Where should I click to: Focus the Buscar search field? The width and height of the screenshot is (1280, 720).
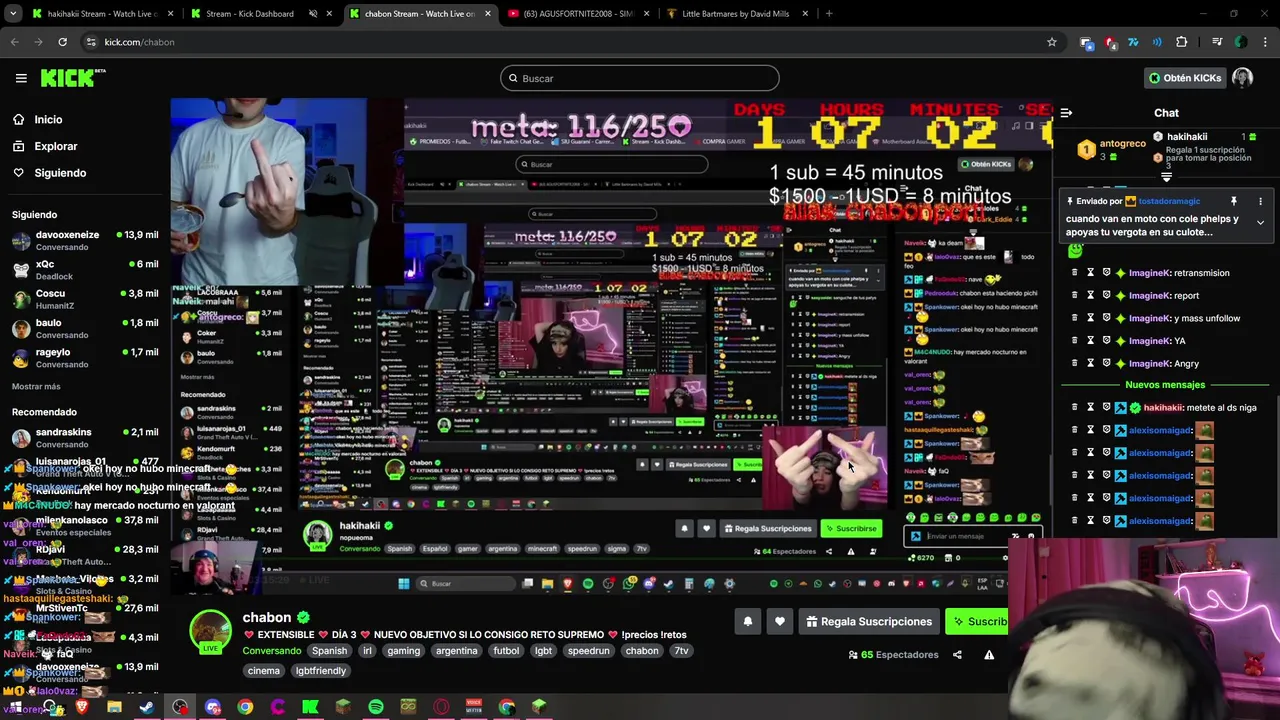(640, 78)
